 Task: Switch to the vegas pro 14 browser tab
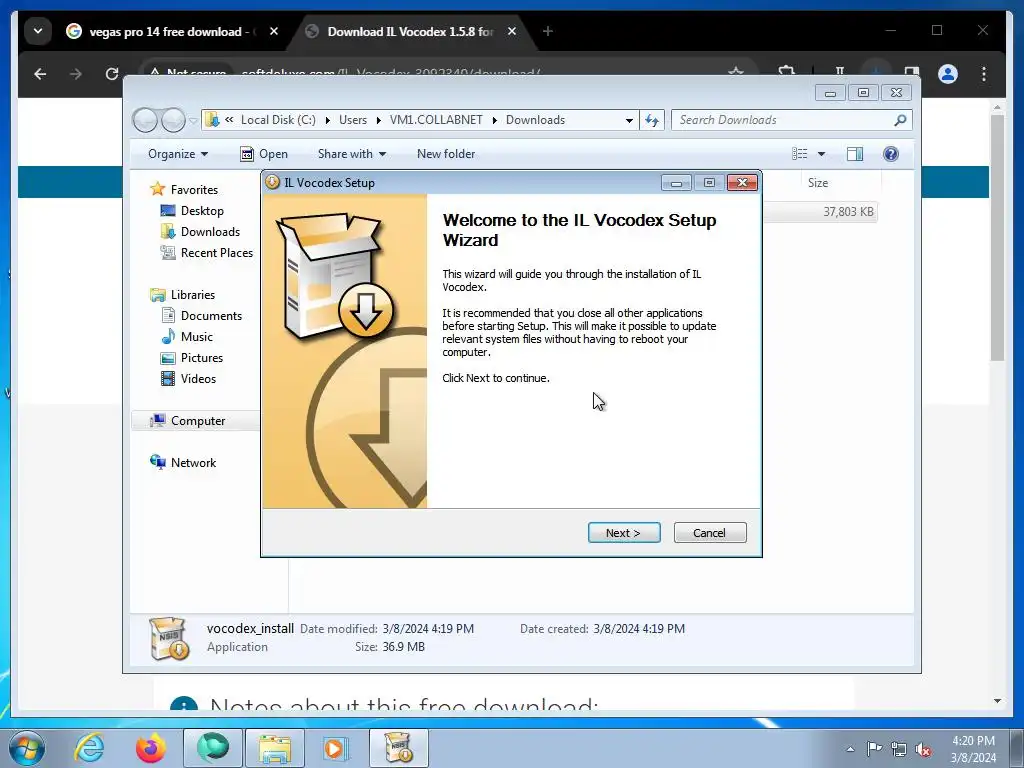point(165,31)
